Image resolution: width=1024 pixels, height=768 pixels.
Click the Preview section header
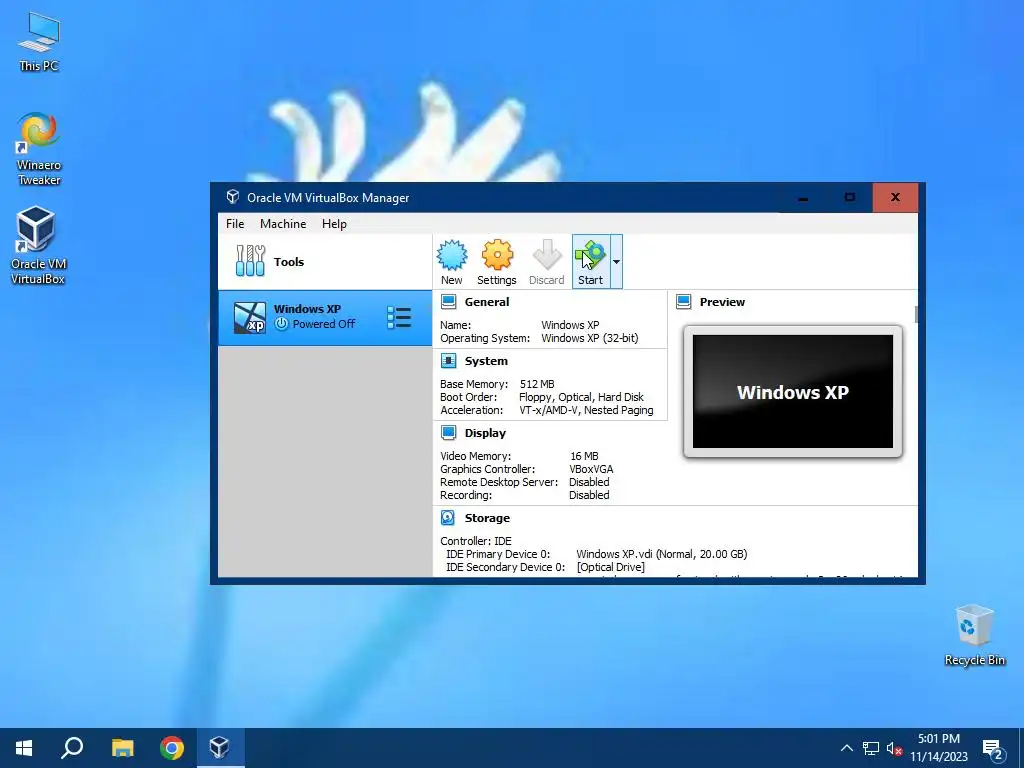coord(722,302)
